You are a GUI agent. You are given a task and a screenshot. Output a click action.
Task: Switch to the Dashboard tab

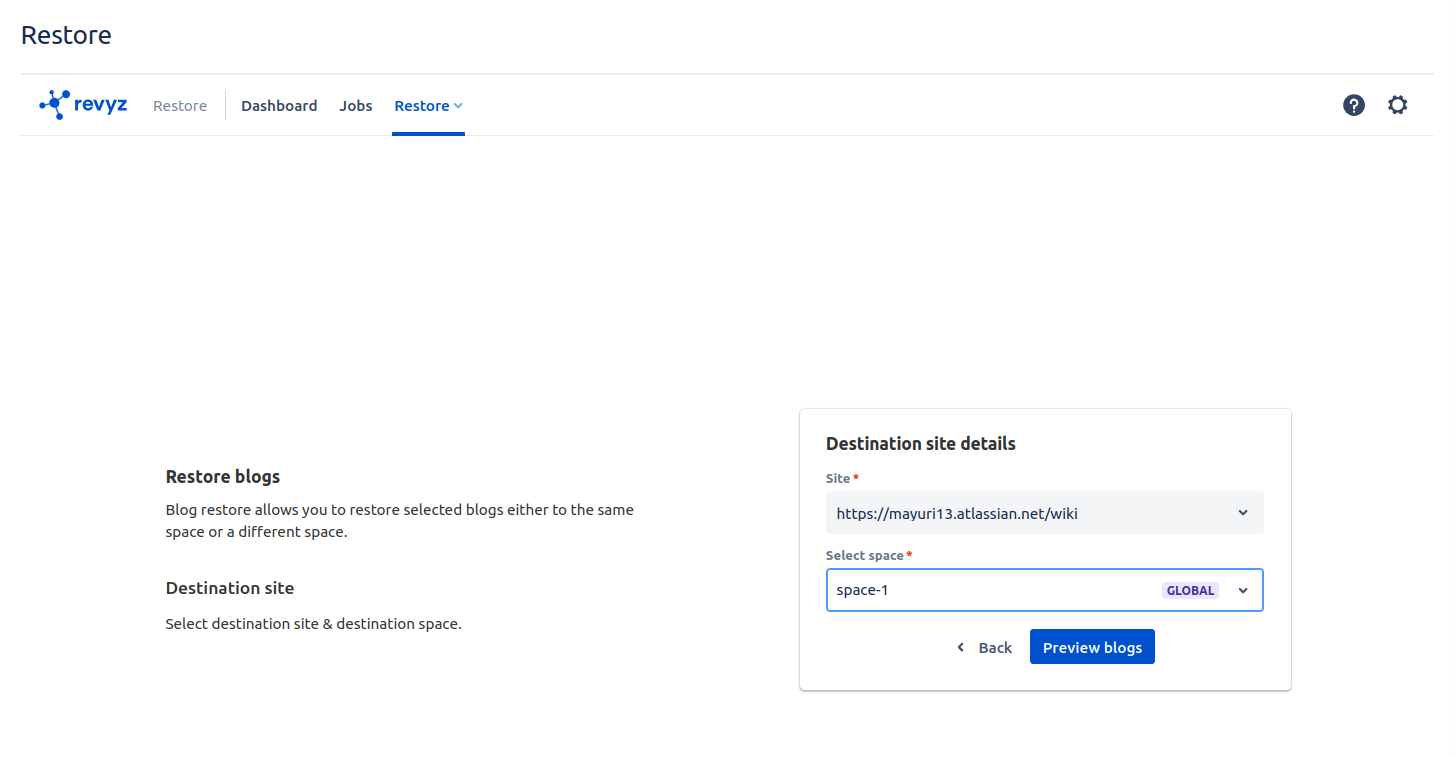point(279,106)
